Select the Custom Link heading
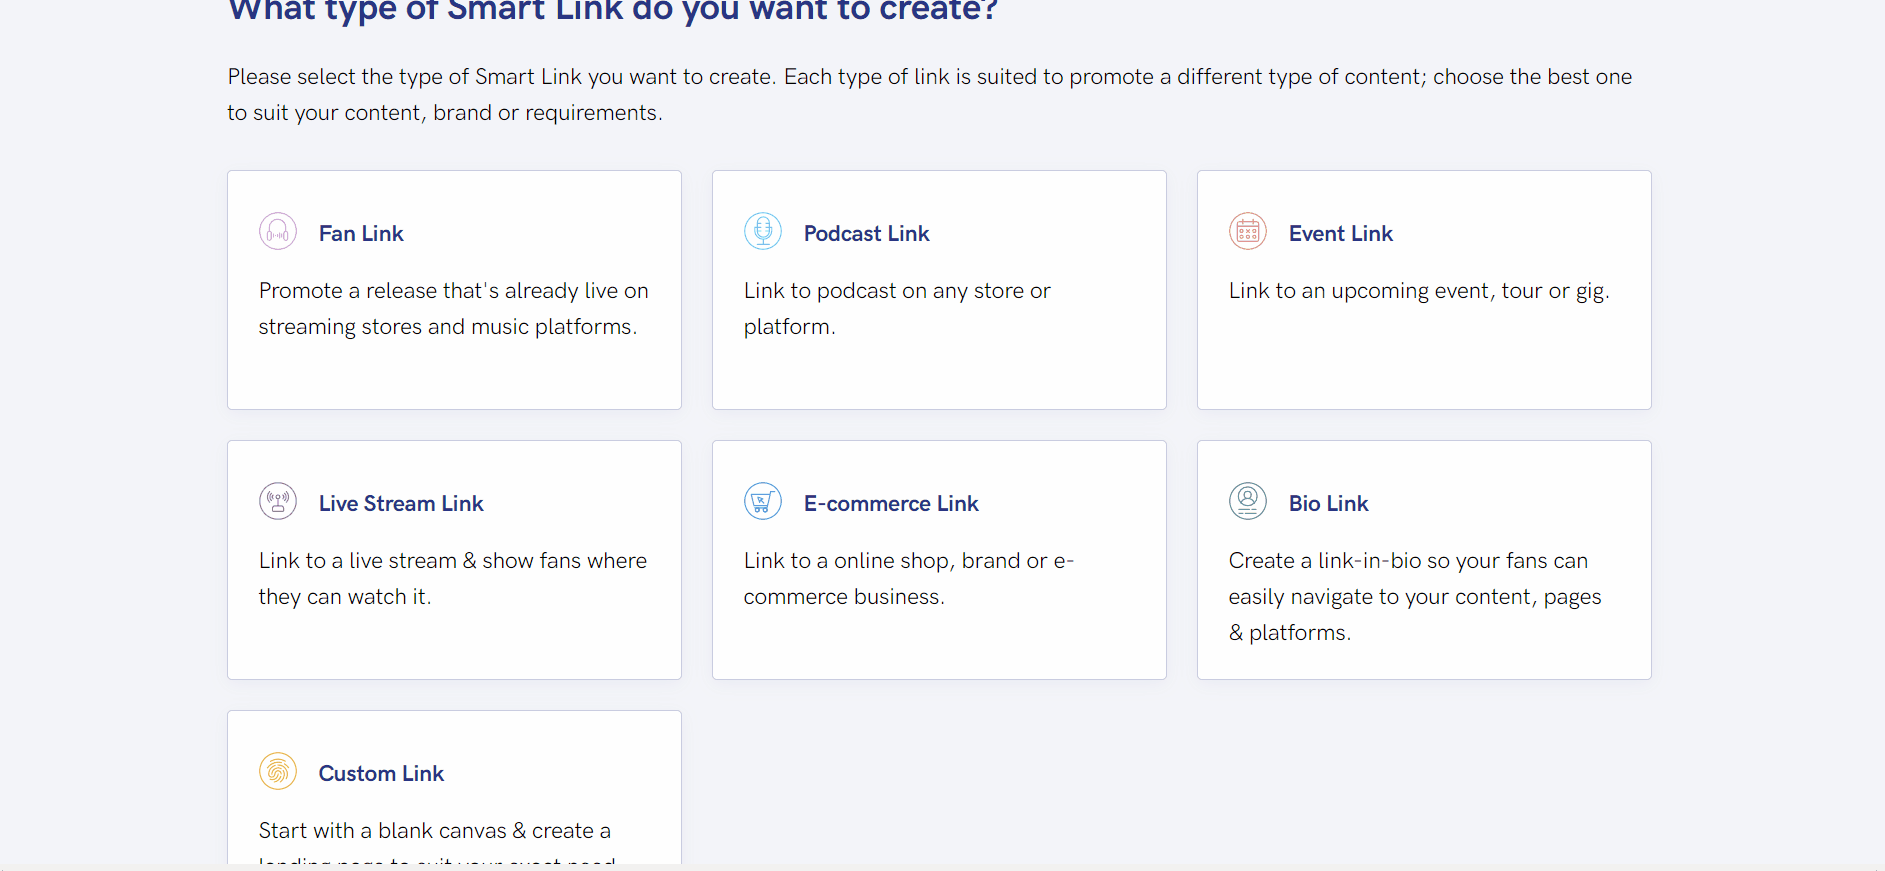 click(381, 773)
